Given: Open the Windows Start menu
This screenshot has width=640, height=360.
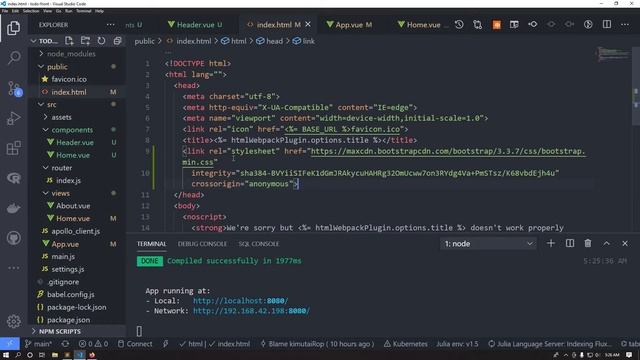Looking at the screenshot, I should click(x=6, y=355).
